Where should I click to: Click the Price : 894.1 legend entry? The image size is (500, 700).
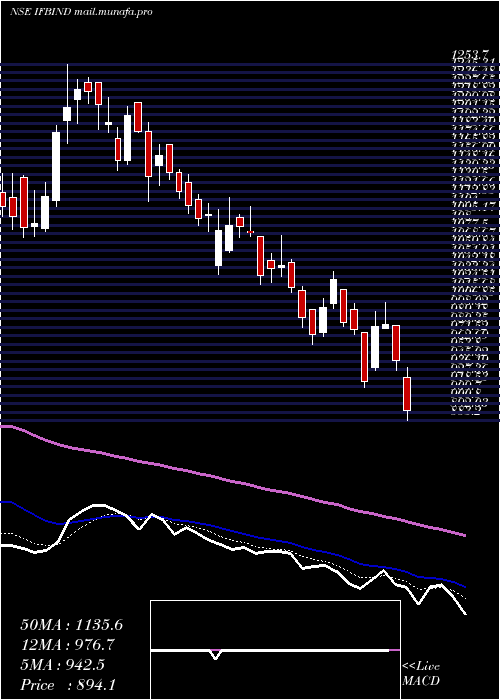click(x=69, y=685)
